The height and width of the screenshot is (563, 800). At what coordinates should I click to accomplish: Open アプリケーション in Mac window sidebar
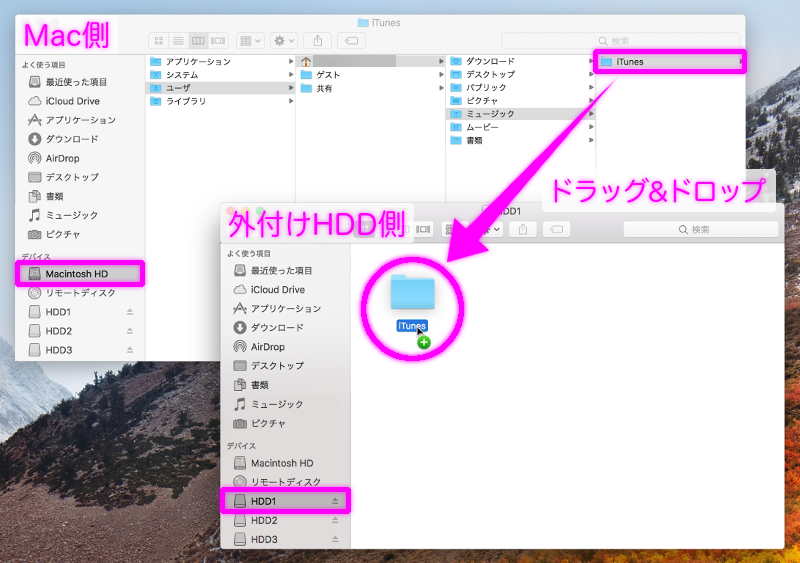pos(80,120)
